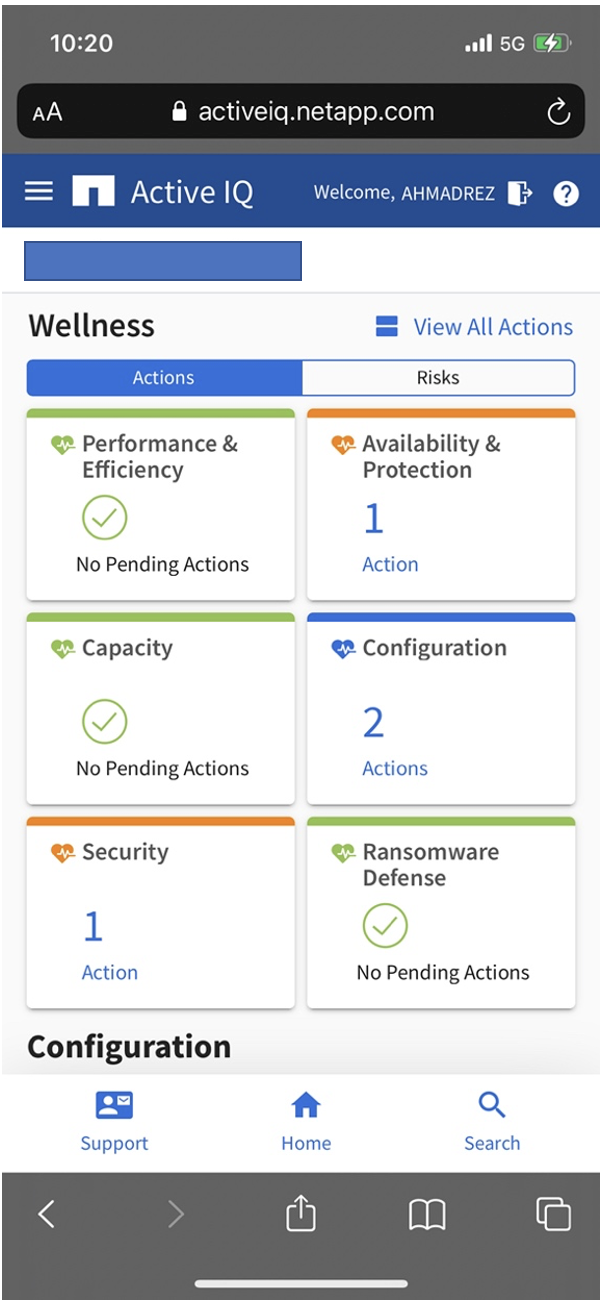The image size is (604, 1300).
Task: Open Safari tabs overview icon
Action: (553, 1214)
